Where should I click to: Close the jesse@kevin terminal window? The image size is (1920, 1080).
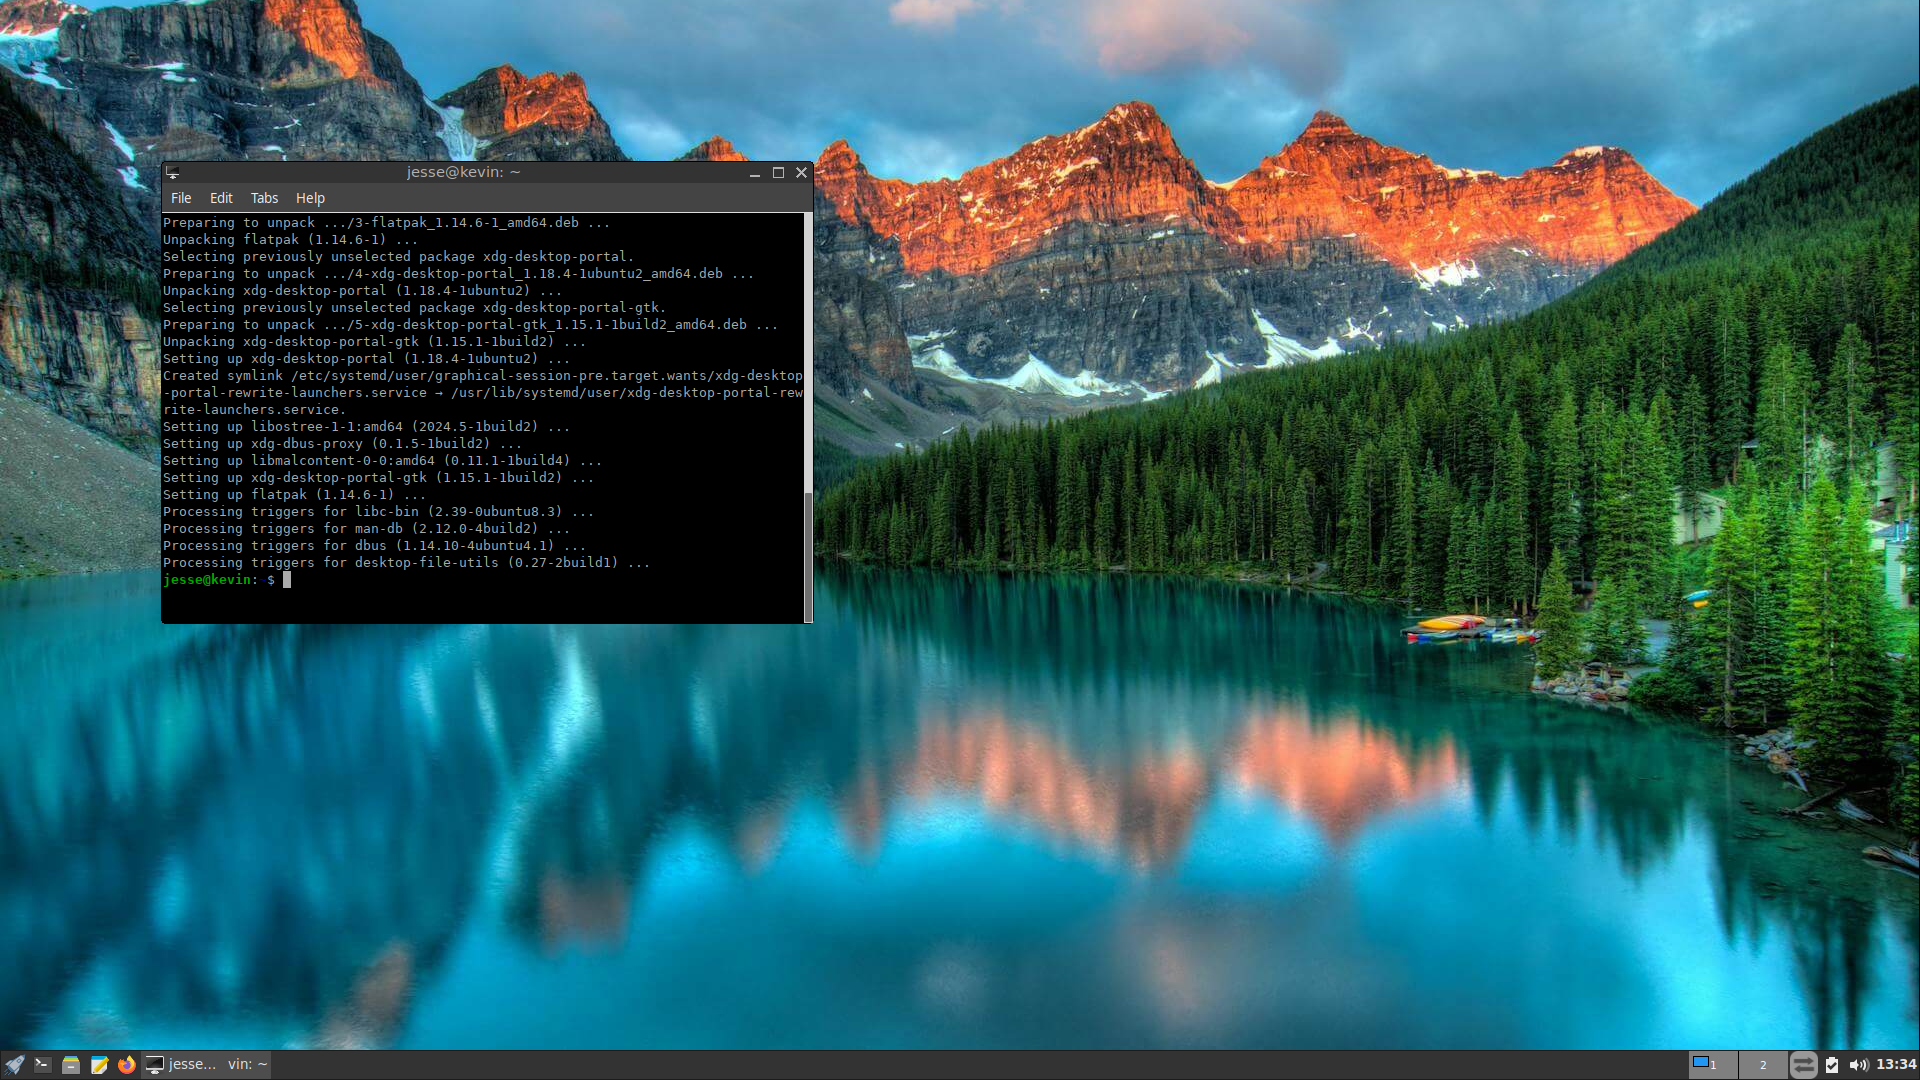(x=801, y=173)
